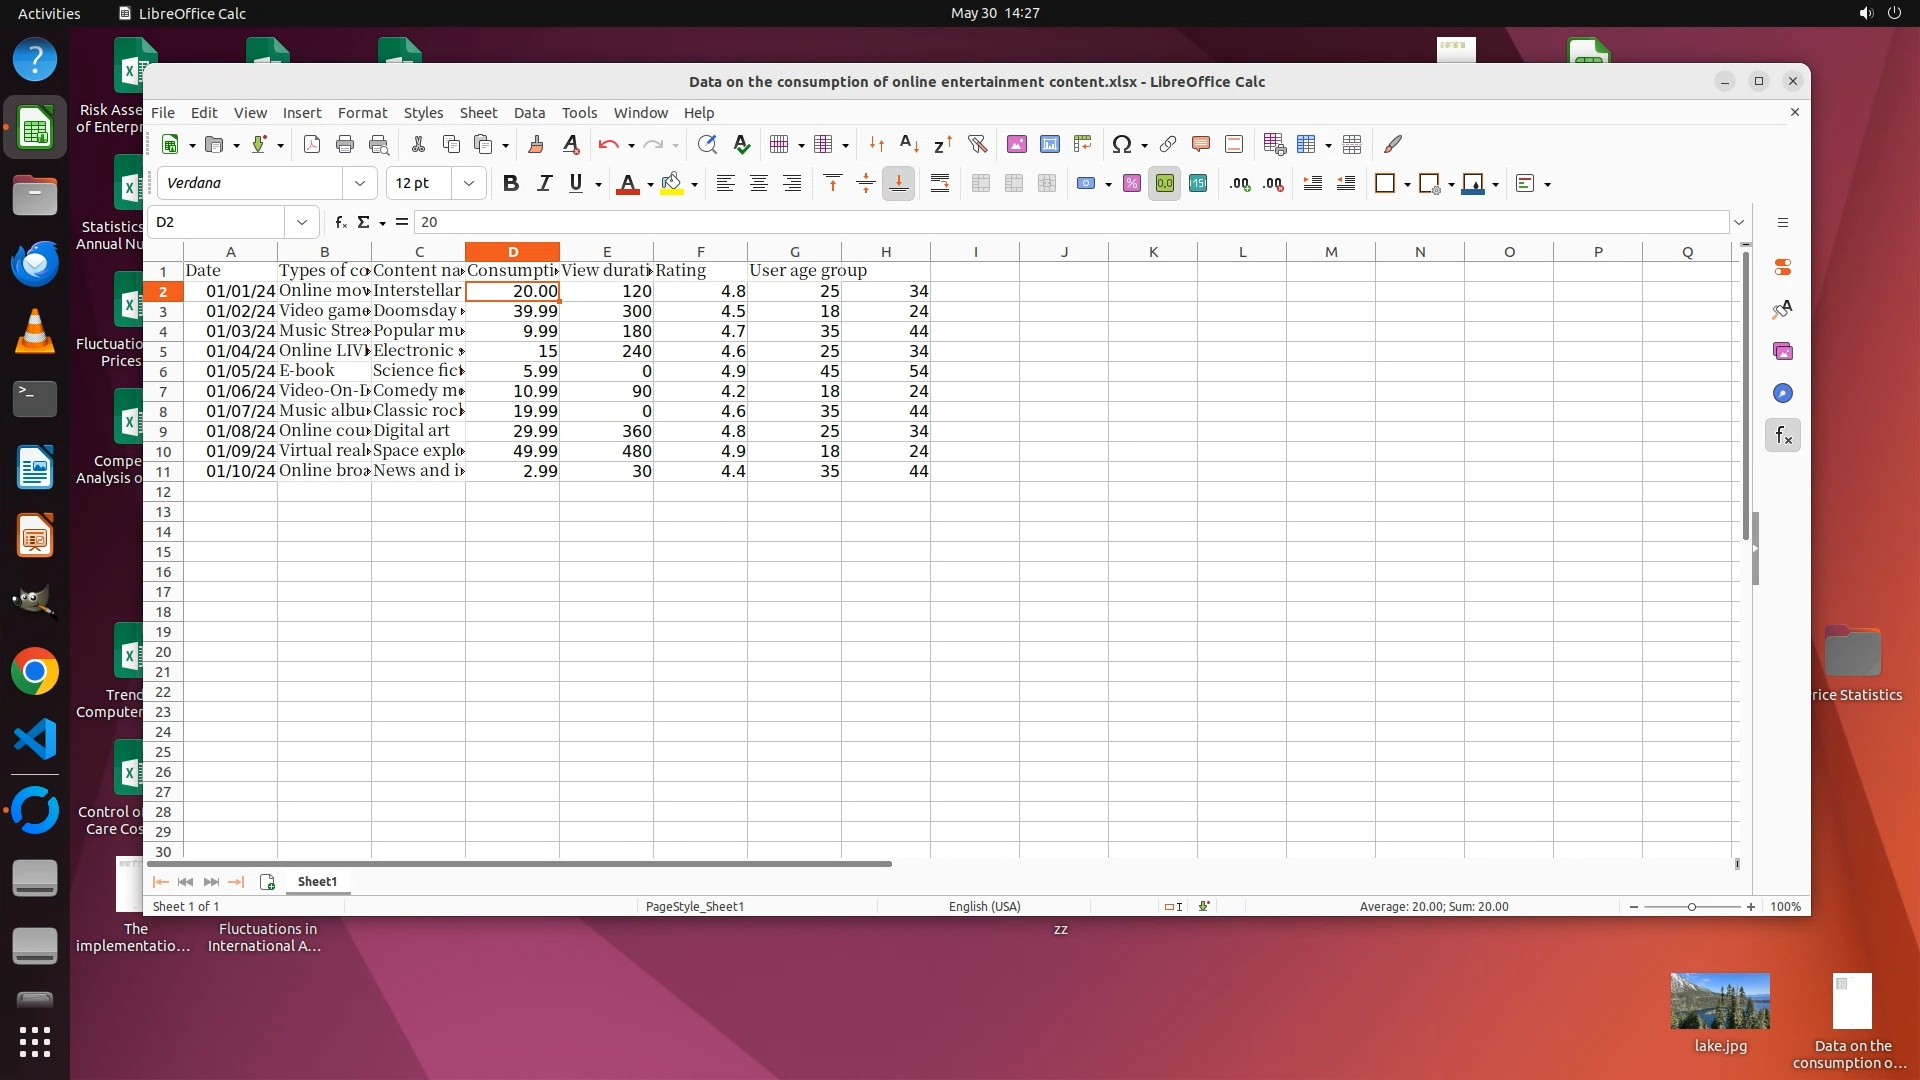
Task: Click the Format as Percent icon
Action: click(1131, 183)
